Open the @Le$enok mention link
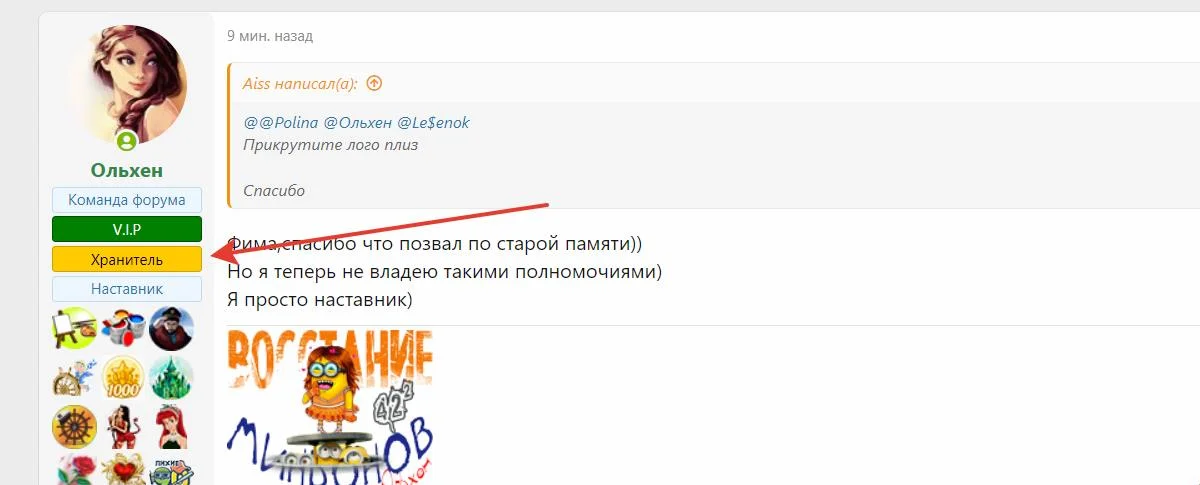The image size is (1200, 485). click(434, 122)
